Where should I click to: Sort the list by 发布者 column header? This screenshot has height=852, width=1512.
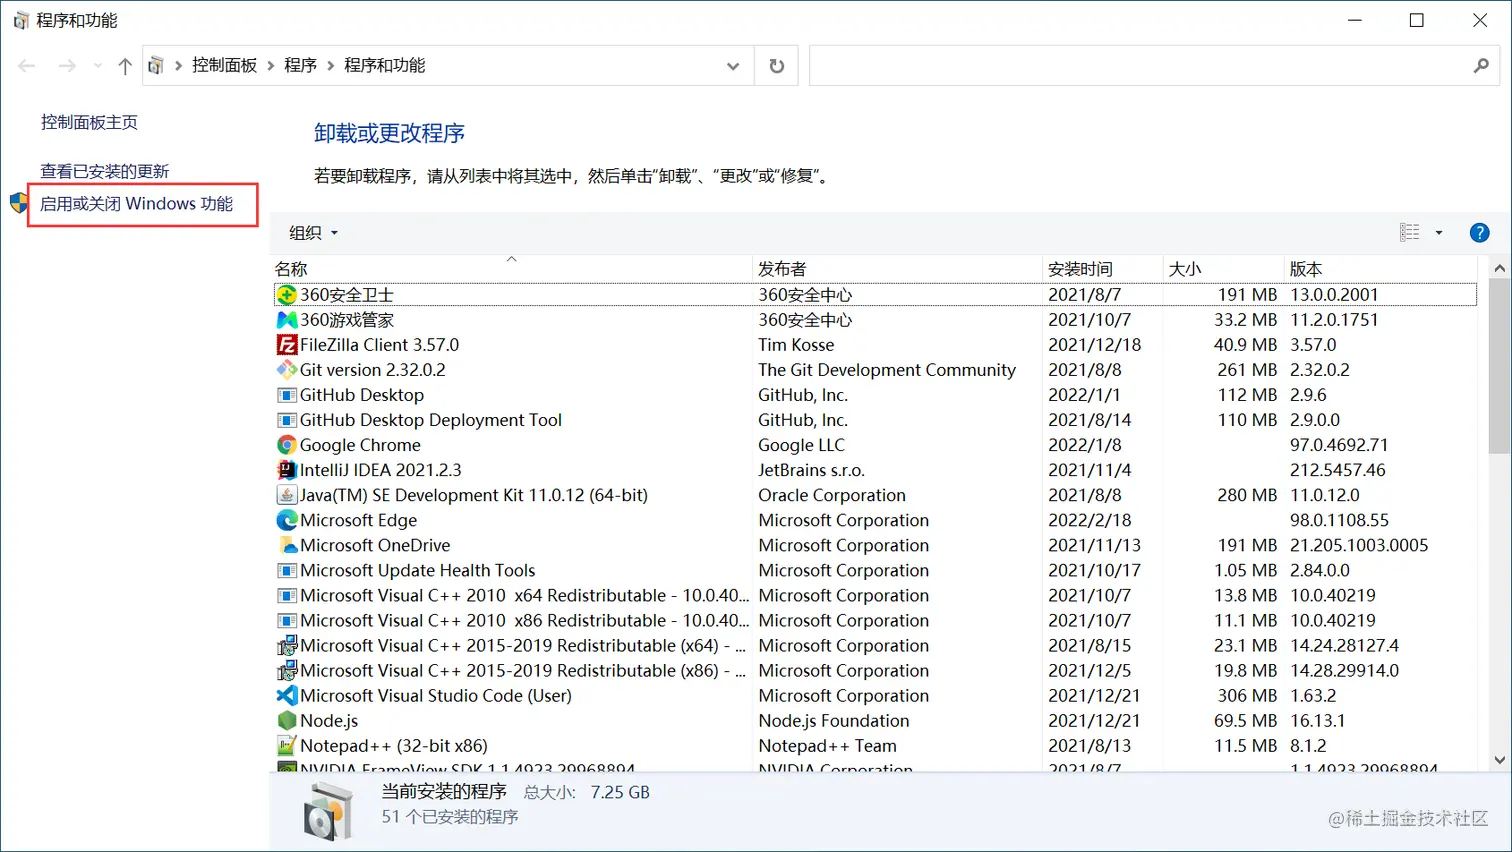897,269
